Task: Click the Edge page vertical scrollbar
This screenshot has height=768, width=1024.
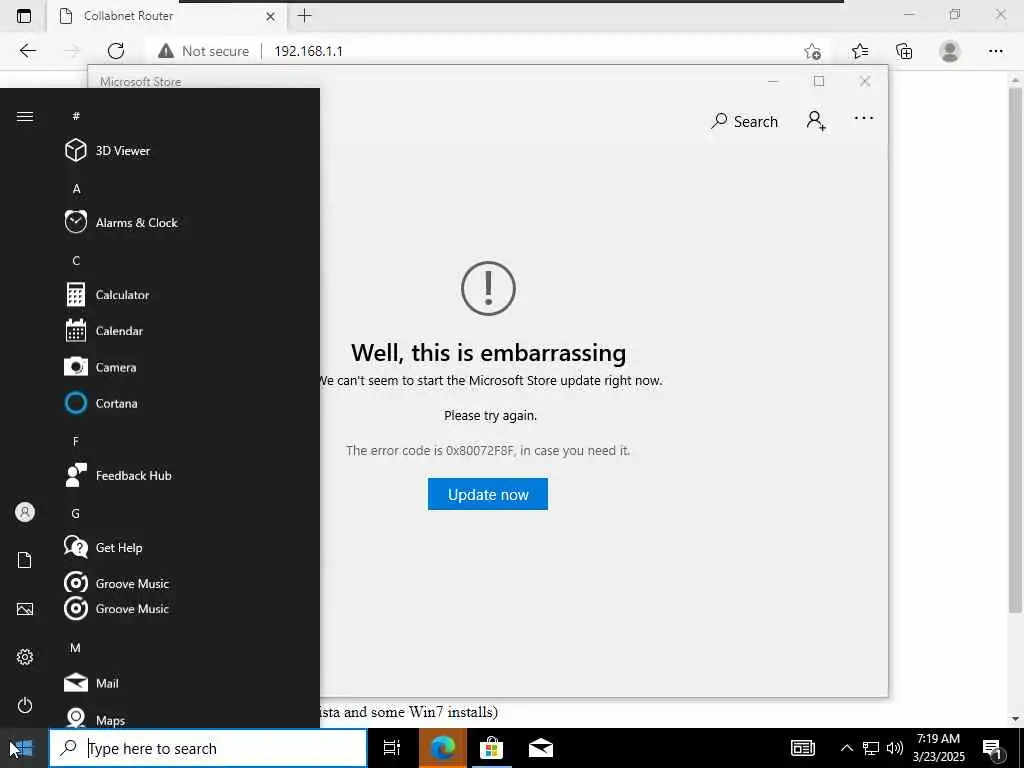Action: (1015, 351)
